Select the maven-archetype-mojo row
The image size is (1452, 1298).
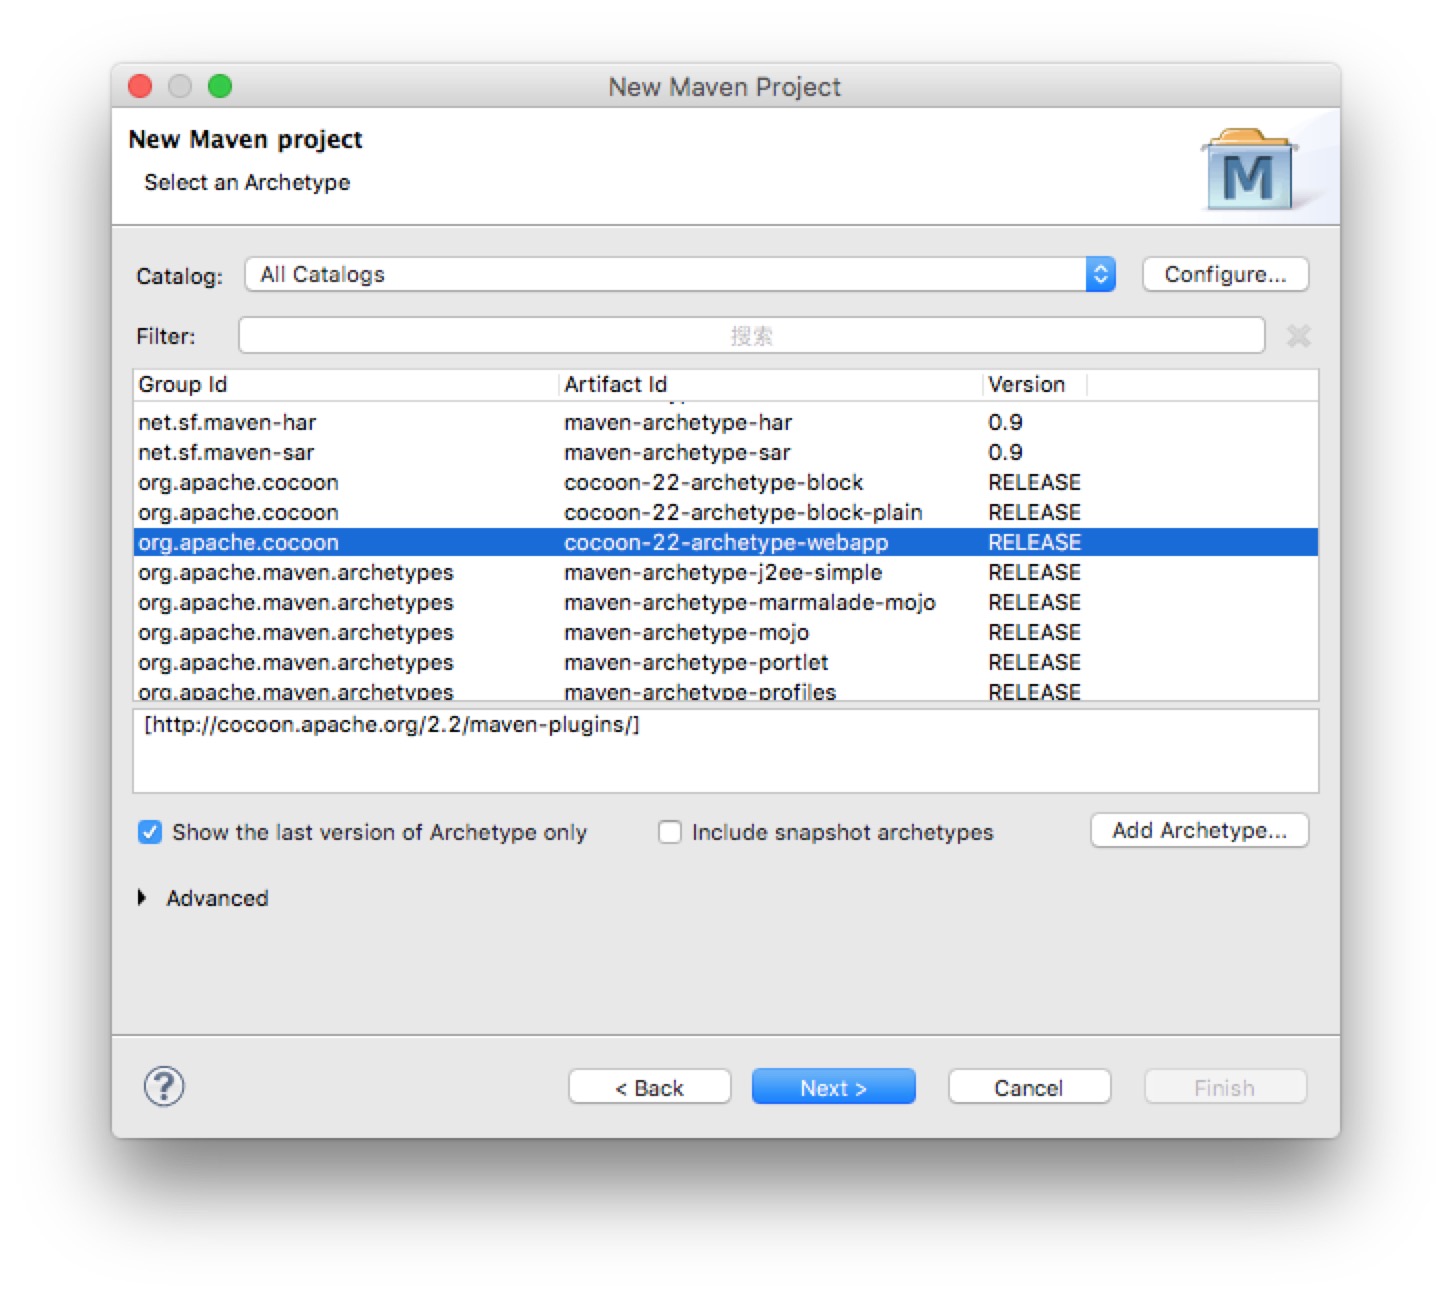click(x=726, y=632)
